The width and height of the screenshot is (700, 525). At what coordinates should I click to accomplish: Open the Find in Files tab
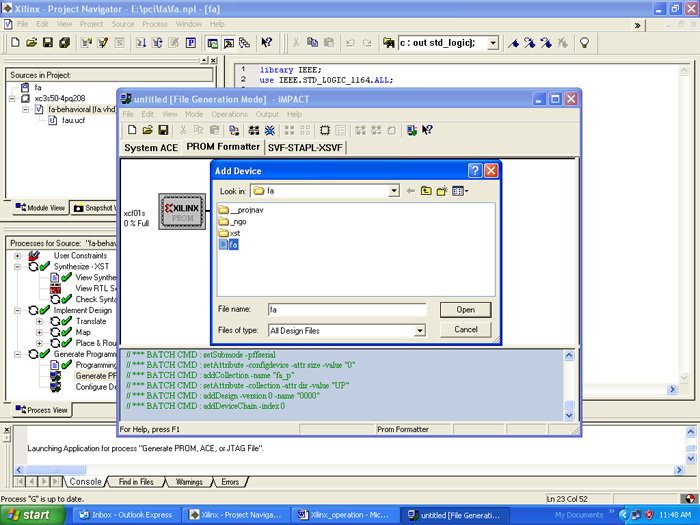[x=136, y=482]
